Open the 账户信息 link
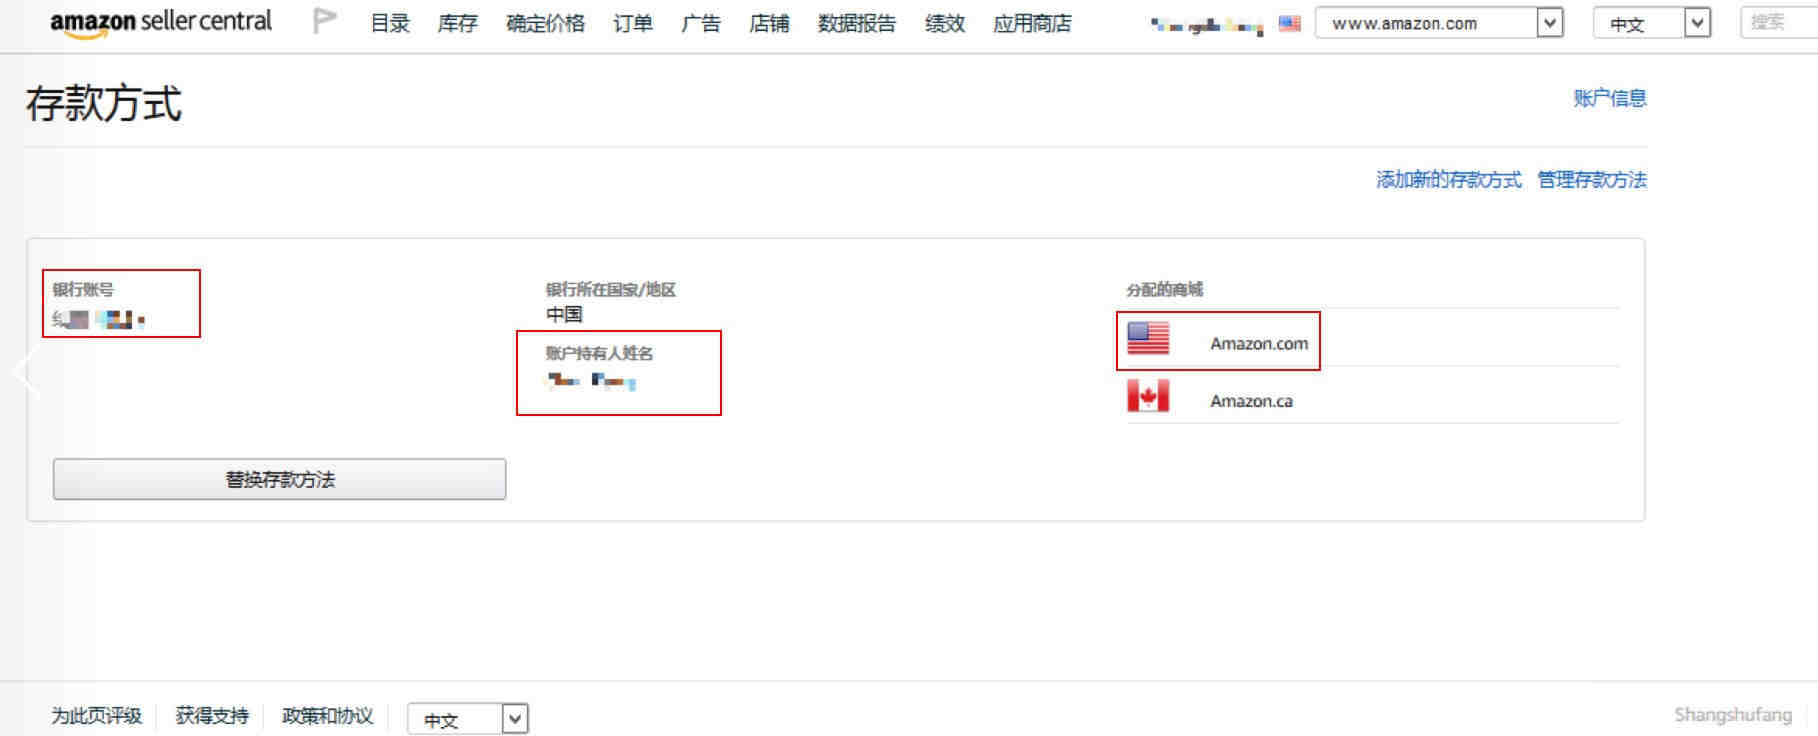 click(x=1610, y=98)
